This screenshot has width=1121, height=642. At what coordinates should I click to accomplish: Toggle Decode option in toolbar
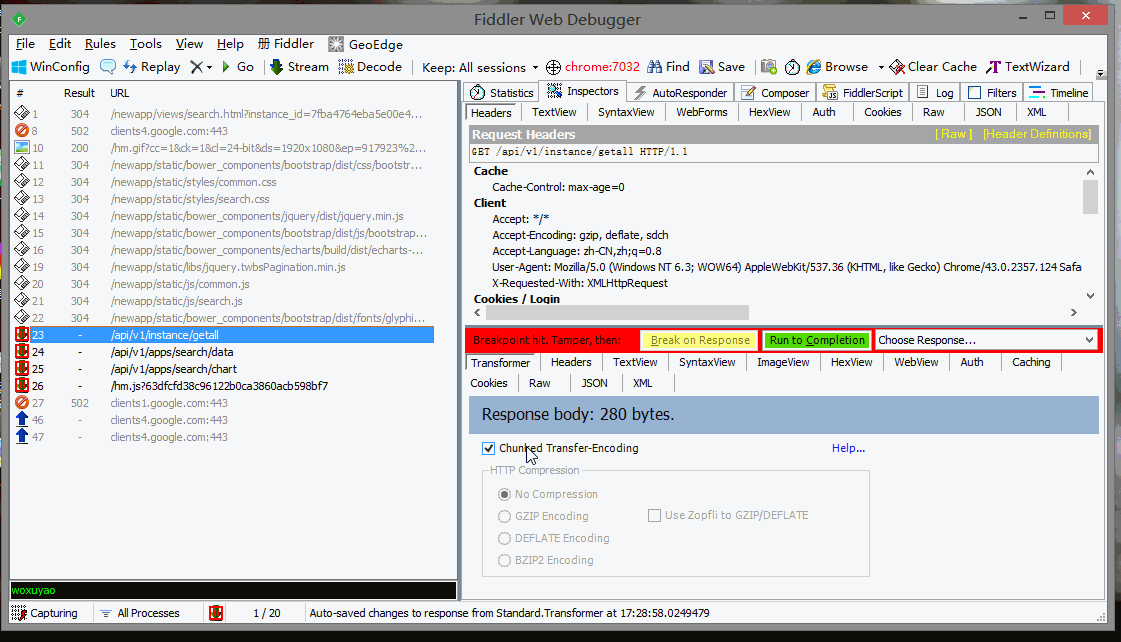370,66
